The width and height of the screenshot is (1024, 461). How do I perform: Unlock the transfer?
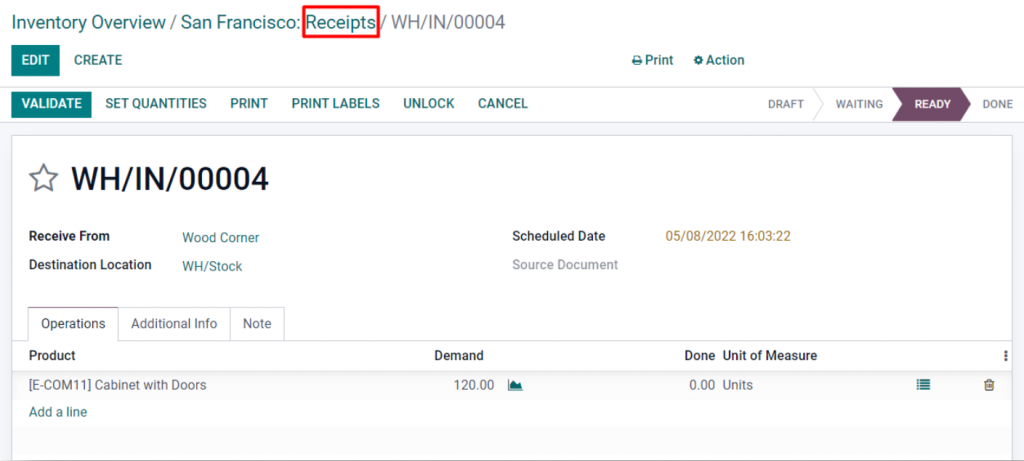(428, 104)
